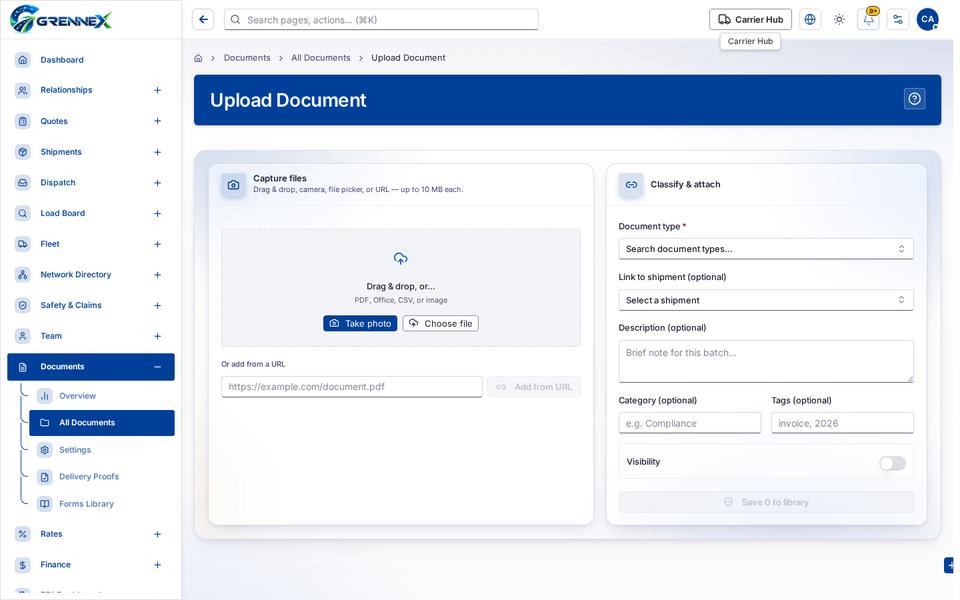Image resolution: width=960 pixels, height=600 pixels.
Task: Click the search pages and actions field
Action: coord(381,20)
